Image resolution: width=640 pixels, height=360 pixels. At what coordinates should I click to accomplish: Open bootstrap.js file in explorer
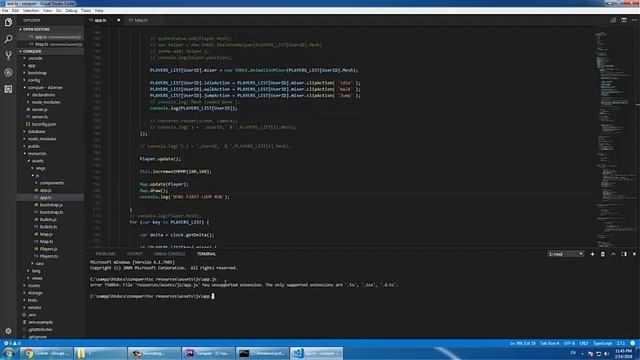coord(51,205)
